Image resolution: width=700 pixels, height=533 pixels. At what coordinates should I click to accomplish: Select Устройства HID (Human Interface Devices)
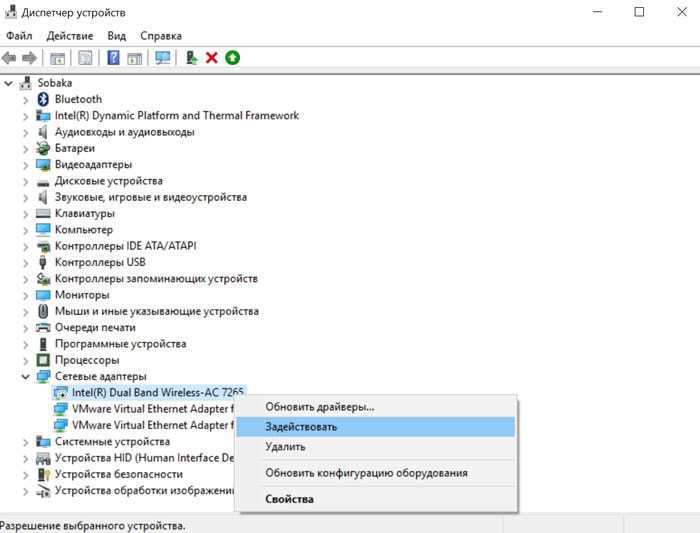pyautogui.click(x=144, y=458)
